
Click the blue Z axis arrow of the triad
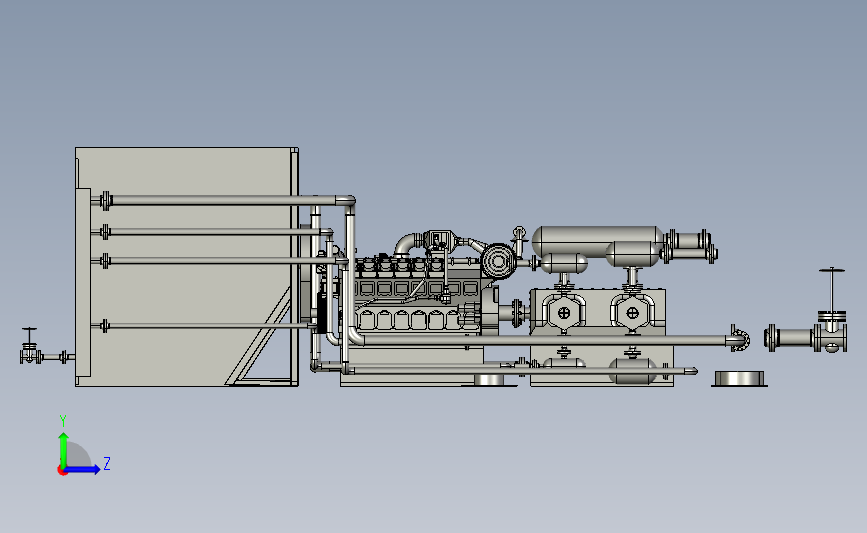[83, 469]
